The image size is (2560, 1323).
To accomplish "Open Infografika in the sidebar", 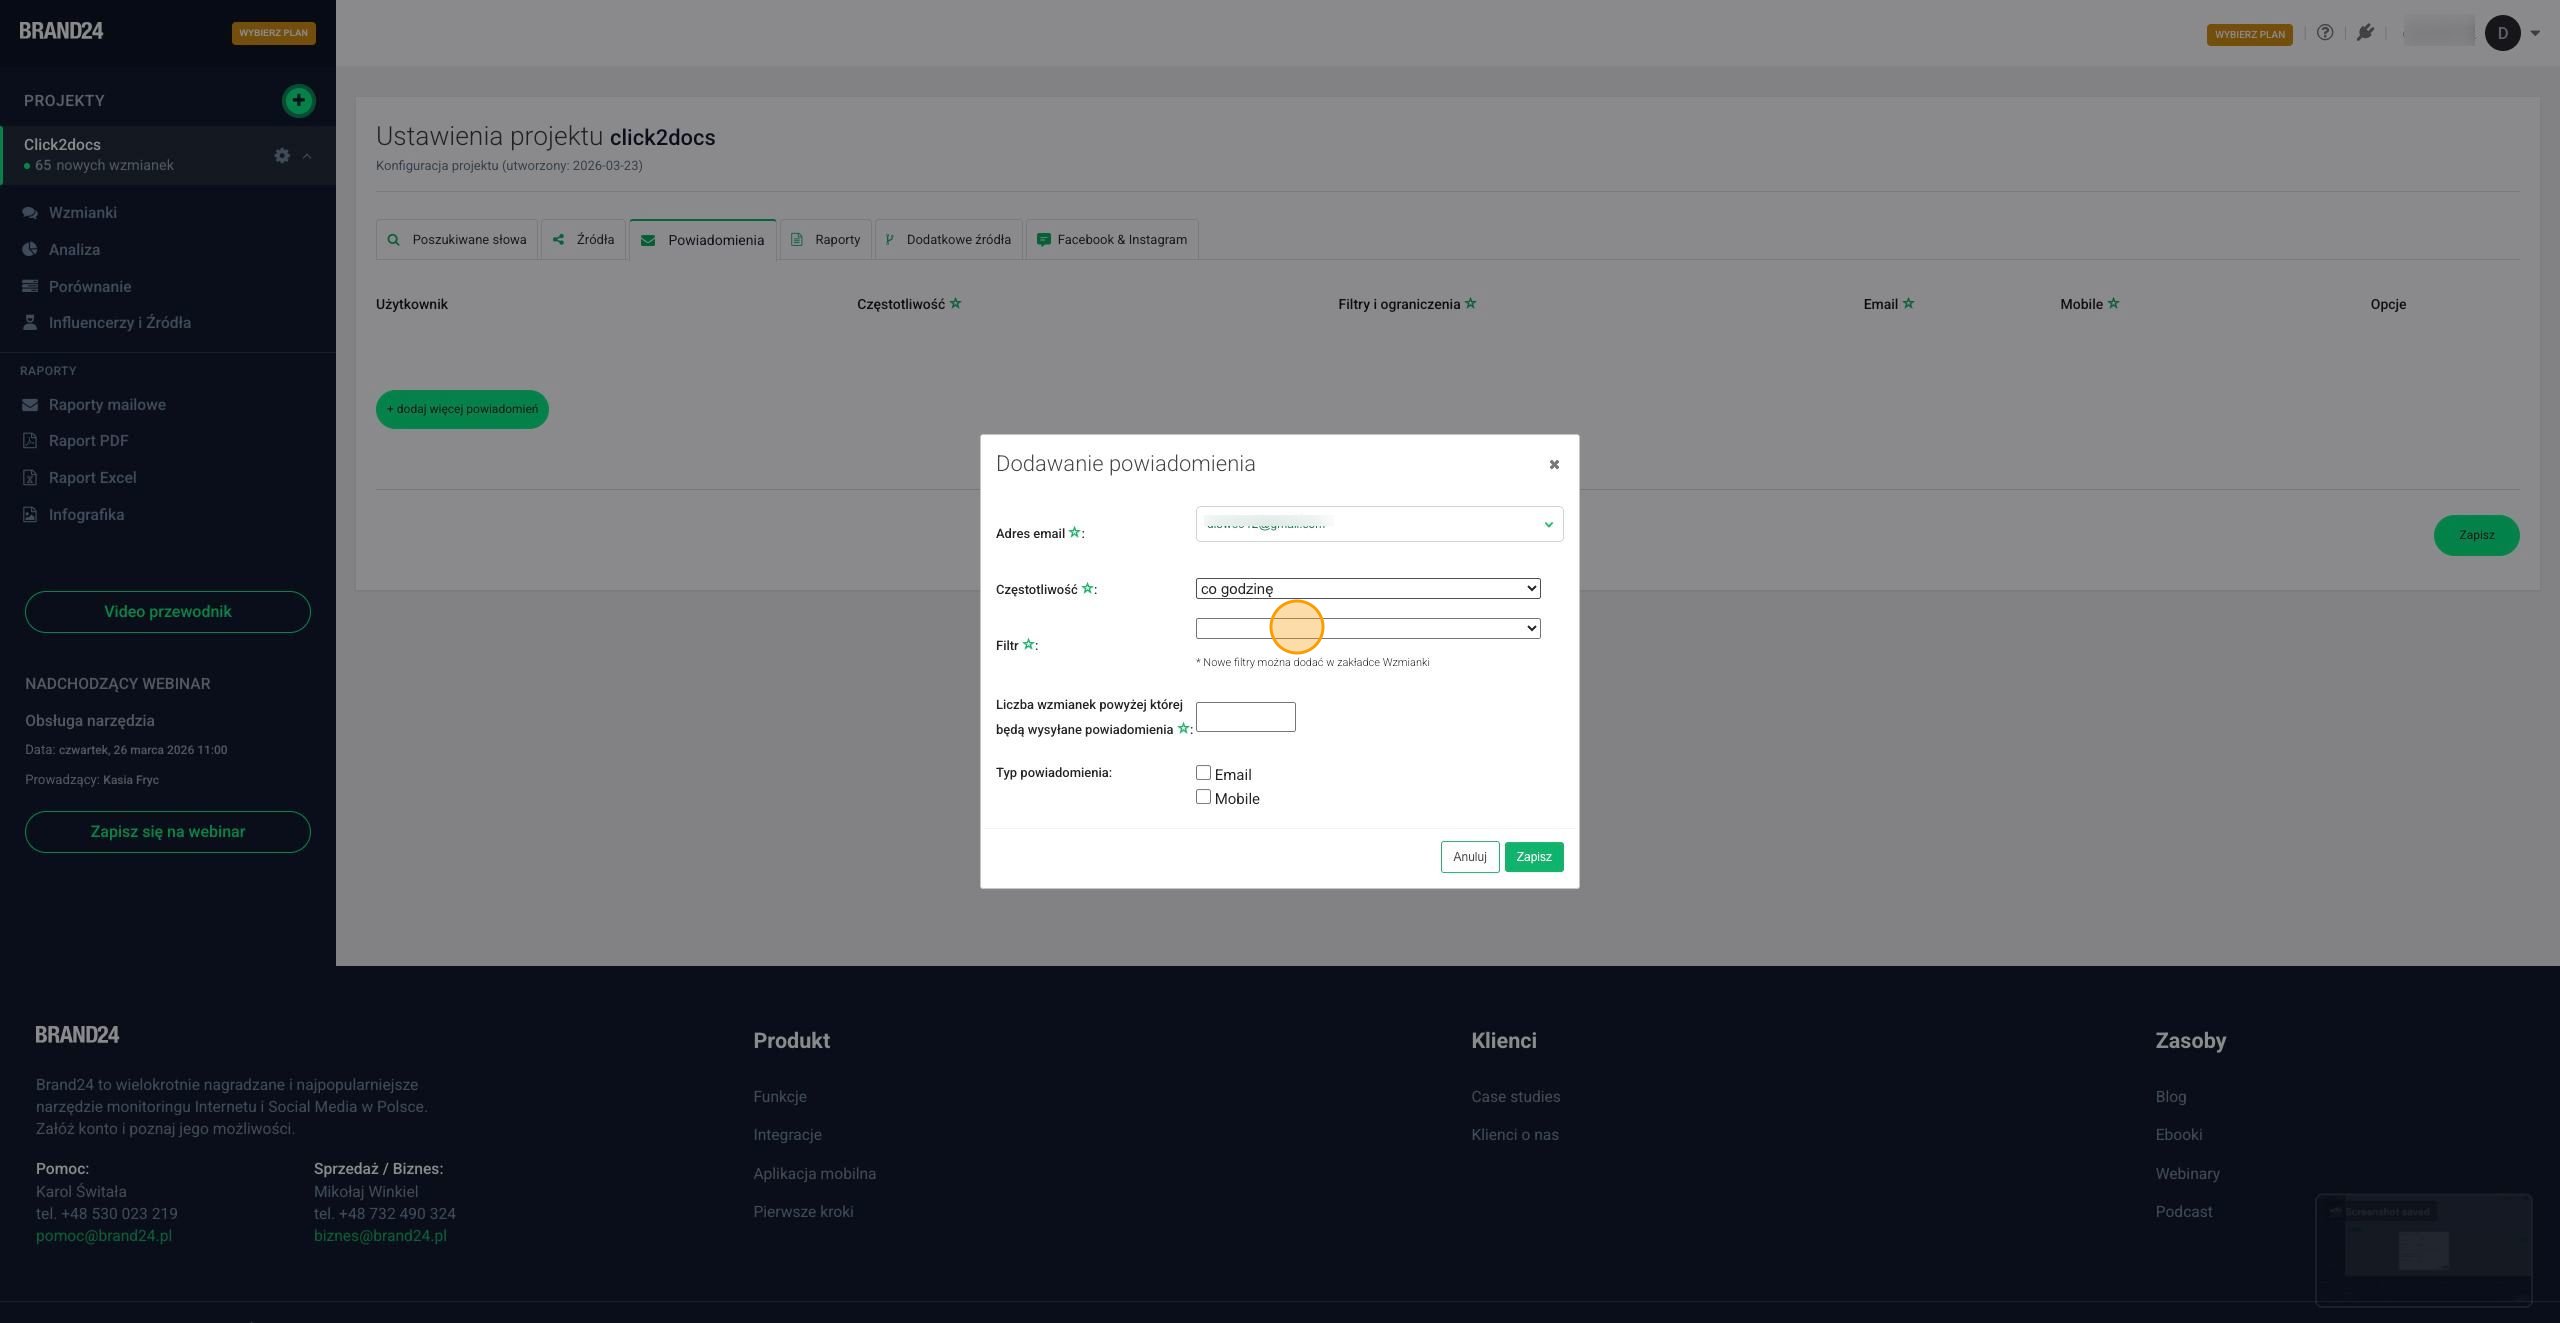I will tap(86, 515).
